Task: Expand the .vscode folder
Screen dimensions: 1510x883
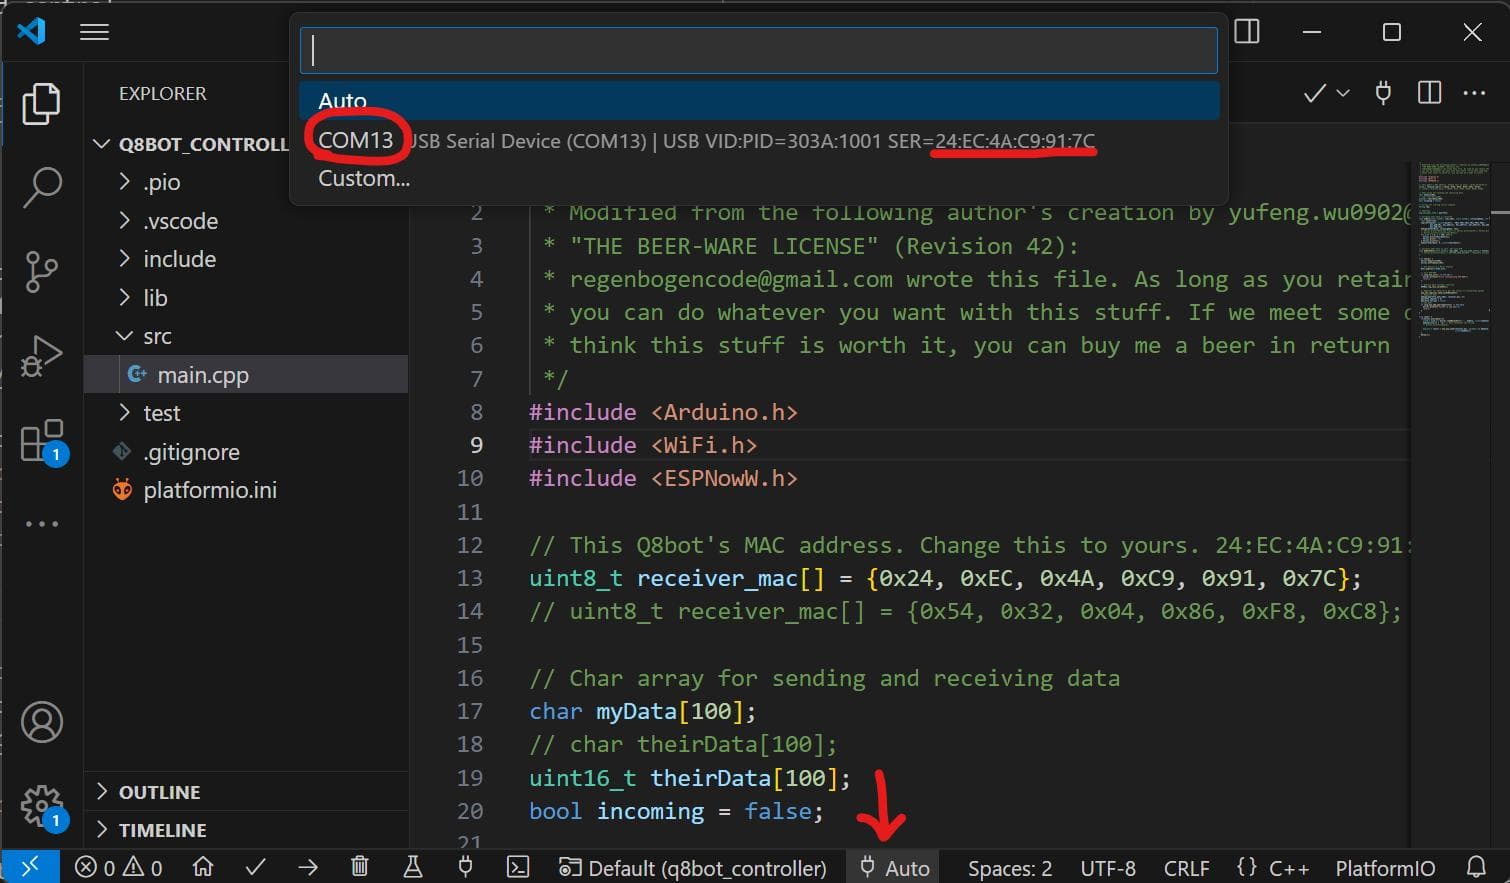Action: click(247, 220)
